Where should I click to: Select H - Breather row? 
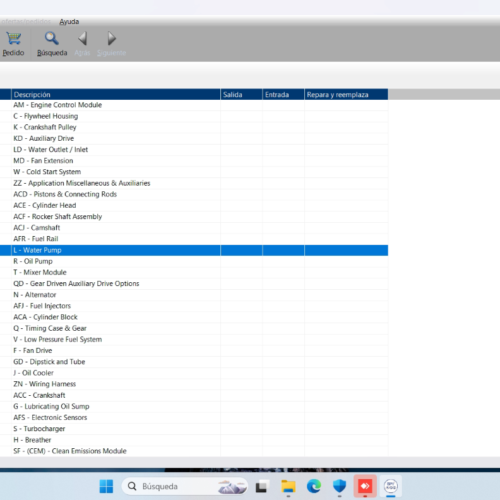pyautogui.click(x=194, y=440)
